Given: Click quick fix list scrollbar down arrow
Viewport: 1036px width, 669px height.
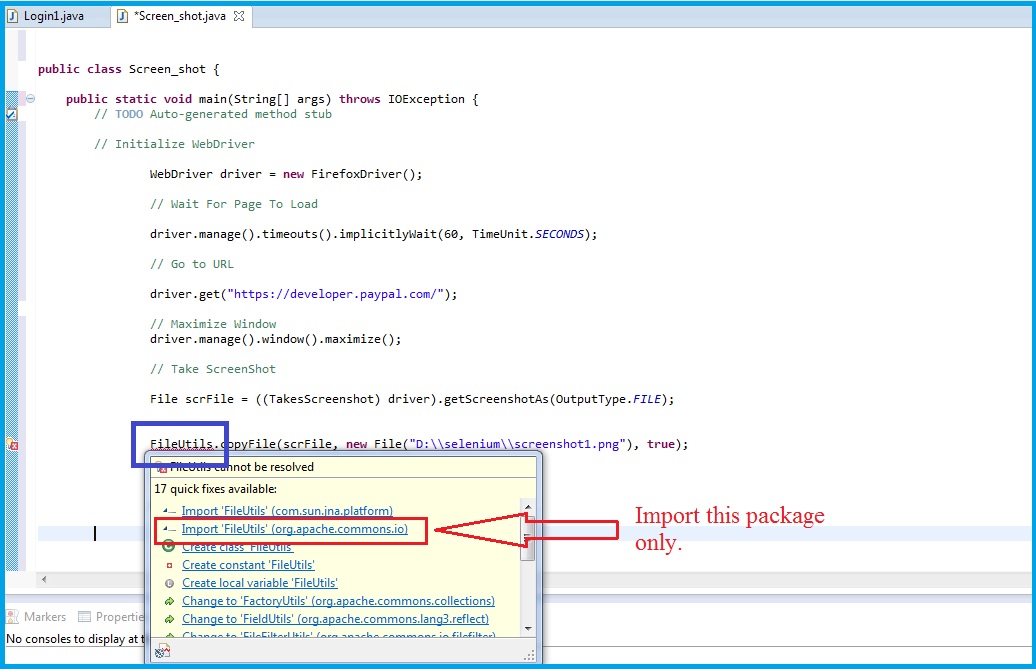Looking at the screenshot, I should point(528,629).
